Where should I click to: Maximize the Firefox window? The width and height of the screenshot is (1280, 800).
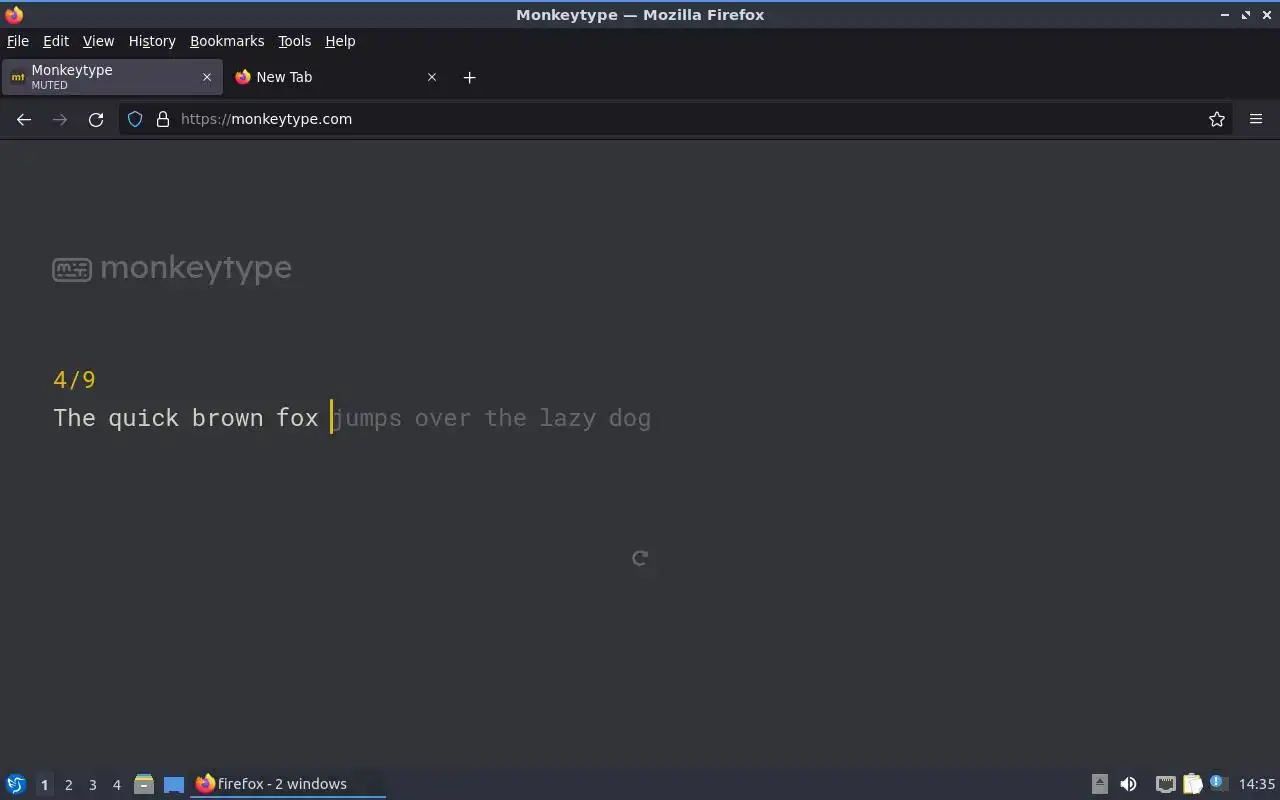1246,15
